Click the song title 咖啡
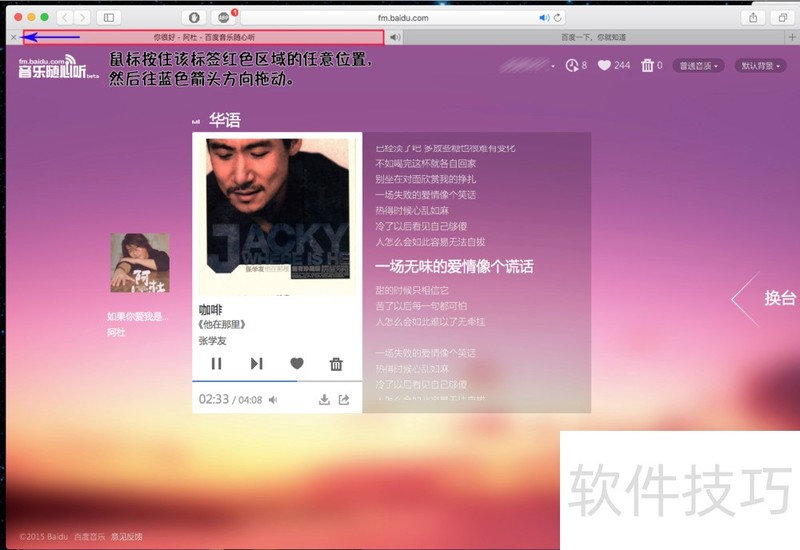800x550 pixels. tap(210, 310)
